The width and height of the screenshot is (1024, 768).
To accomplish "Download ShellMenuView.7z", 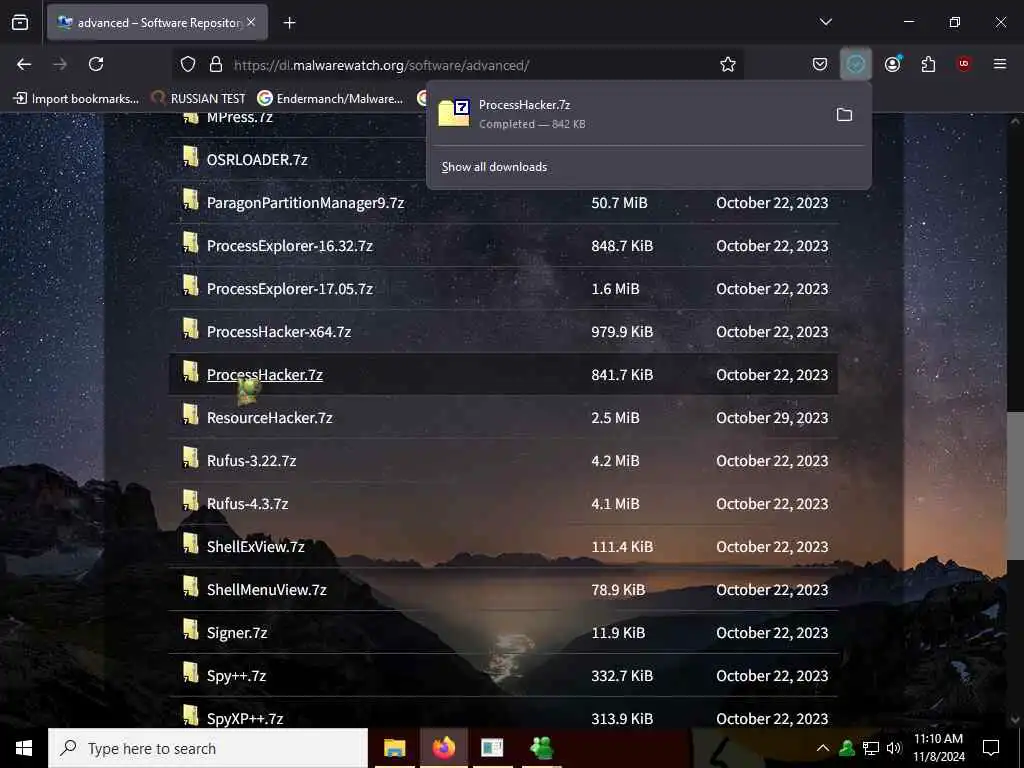I will [266, 590].
